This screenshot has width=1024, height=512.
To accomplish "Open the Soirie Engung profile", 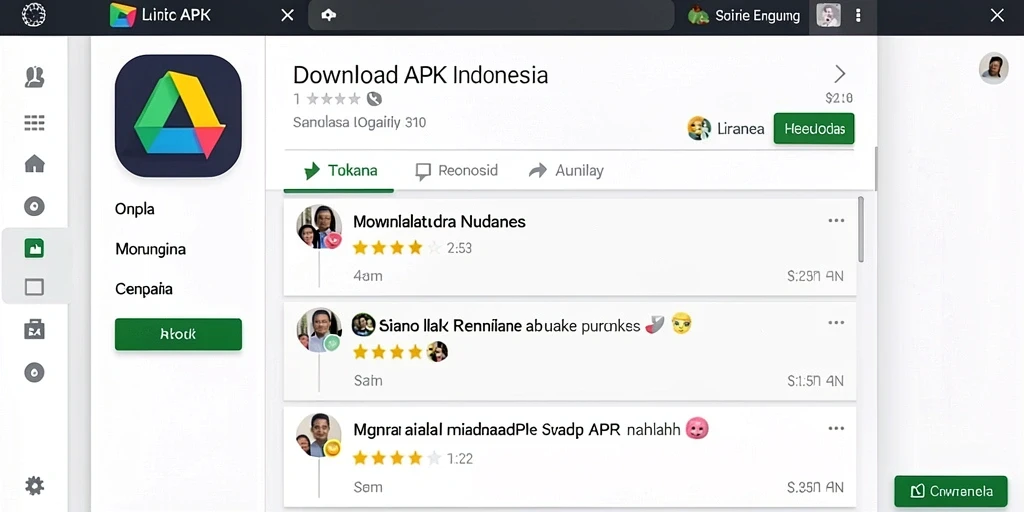I will tap(744, 15).
